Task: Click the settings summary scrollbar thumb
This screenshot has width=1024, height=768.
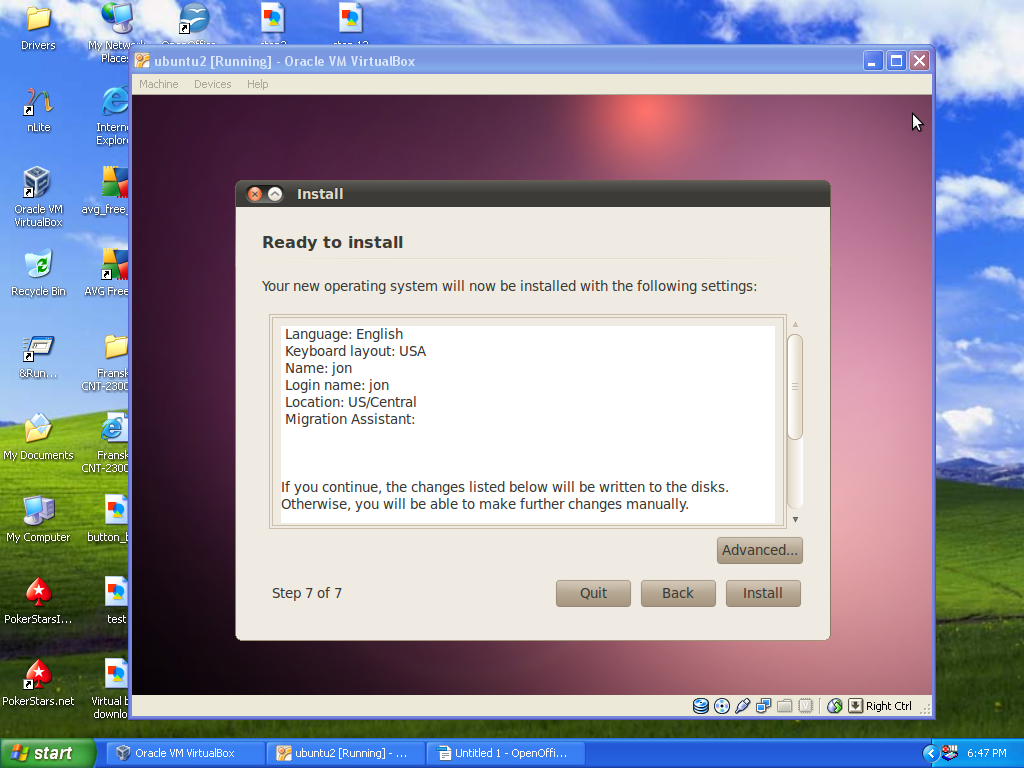Action: [x=795, y=387]
